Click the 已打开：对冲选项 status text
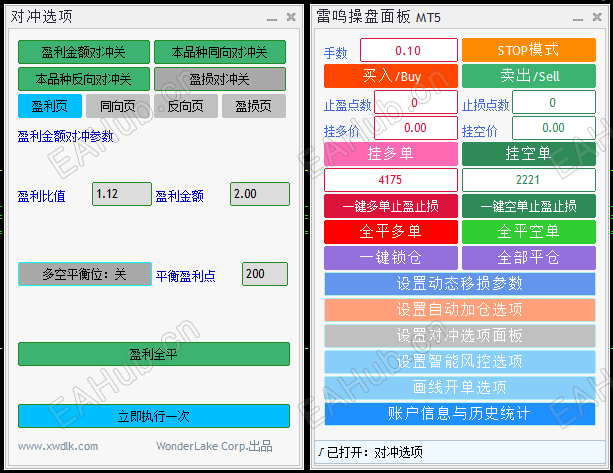Screen dimensions: 613x473 tap(375, 452)
